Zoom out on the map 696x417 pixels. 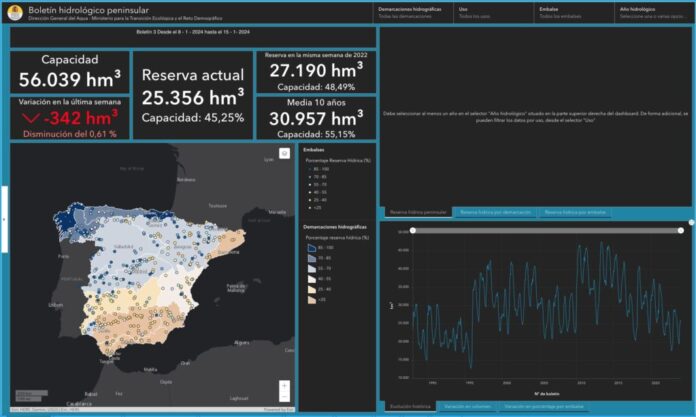pyautogui.click(x=285, y=397)
